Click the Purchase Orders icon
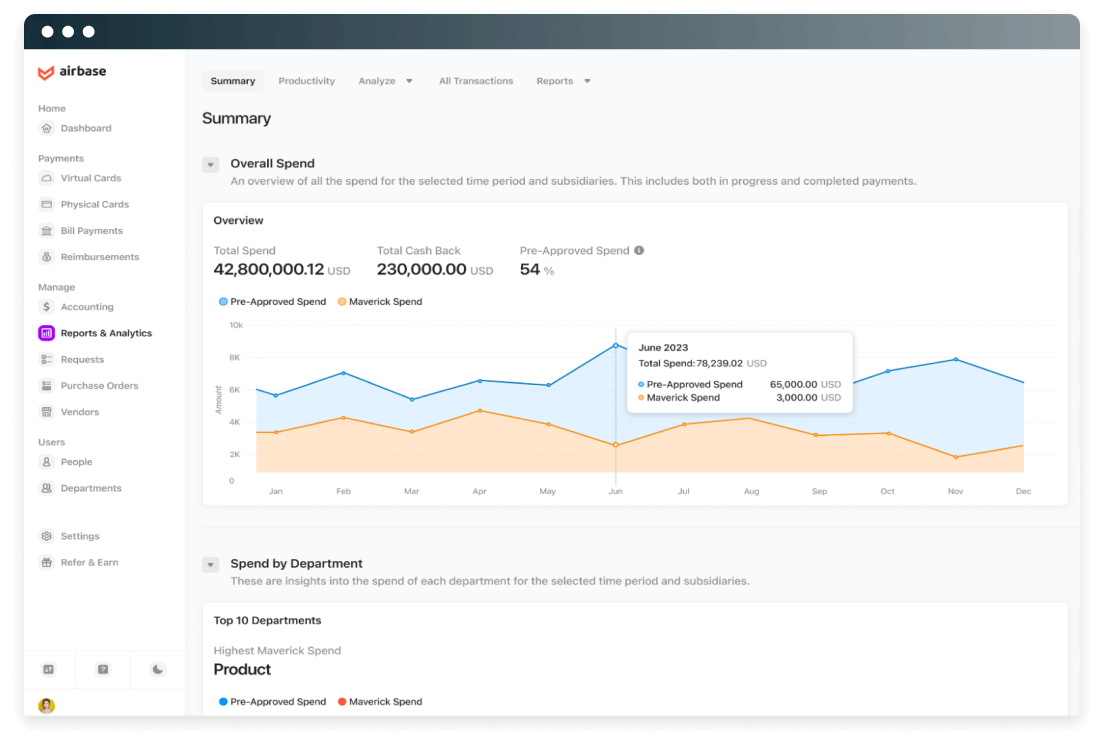Image resolution: width=1104 pixels, height=751 pixels. tap(46, 386)
